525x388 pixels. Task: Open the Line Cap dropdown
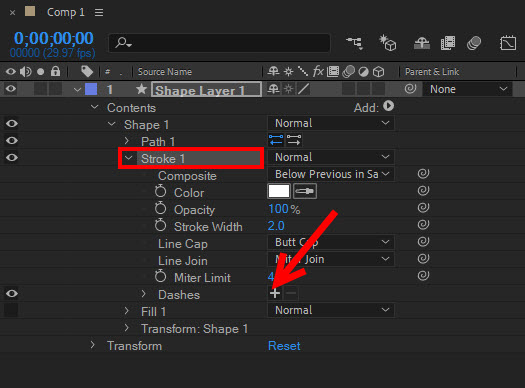coord(331,242)
